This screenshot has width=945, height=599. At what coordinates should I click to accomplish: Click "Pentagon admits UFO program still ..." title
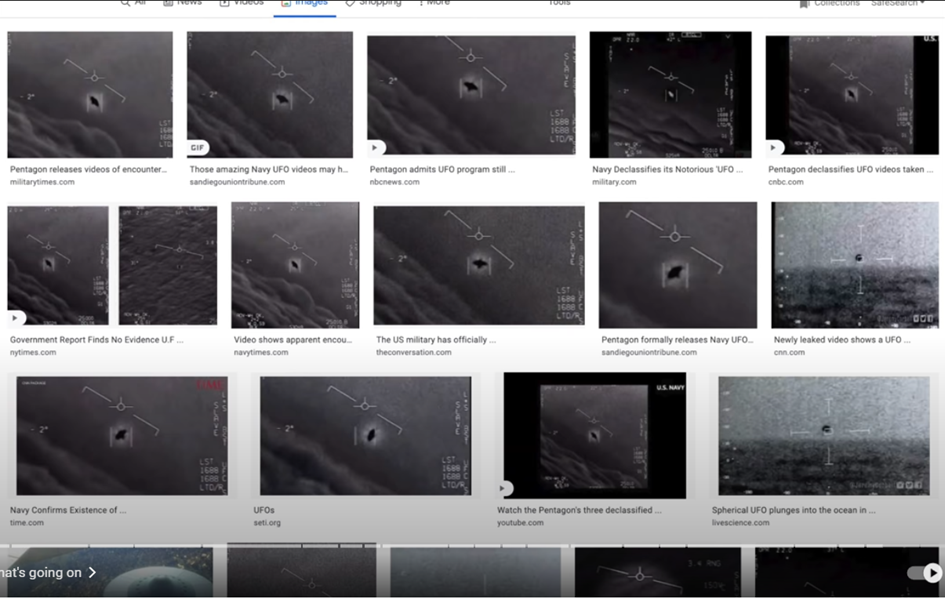(x=442, y=169)
